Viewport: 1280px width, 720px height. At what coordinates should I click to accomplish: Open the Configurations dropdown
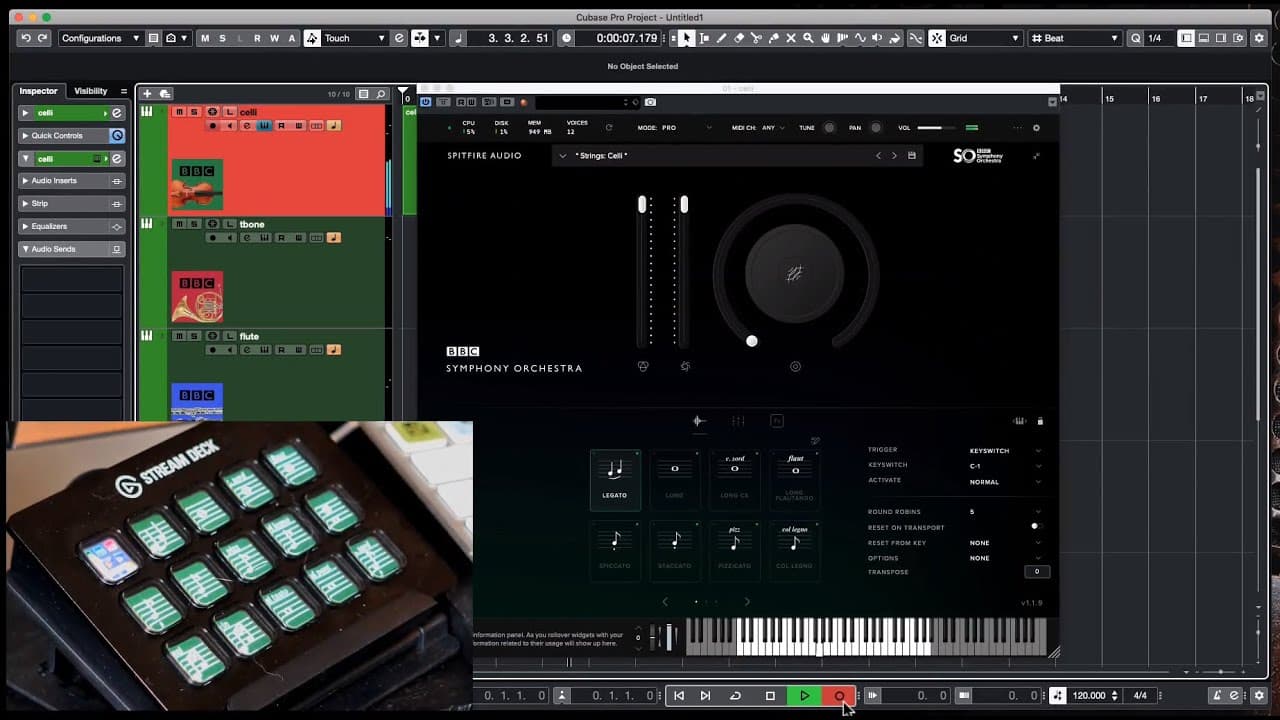[x=100, y=38]
